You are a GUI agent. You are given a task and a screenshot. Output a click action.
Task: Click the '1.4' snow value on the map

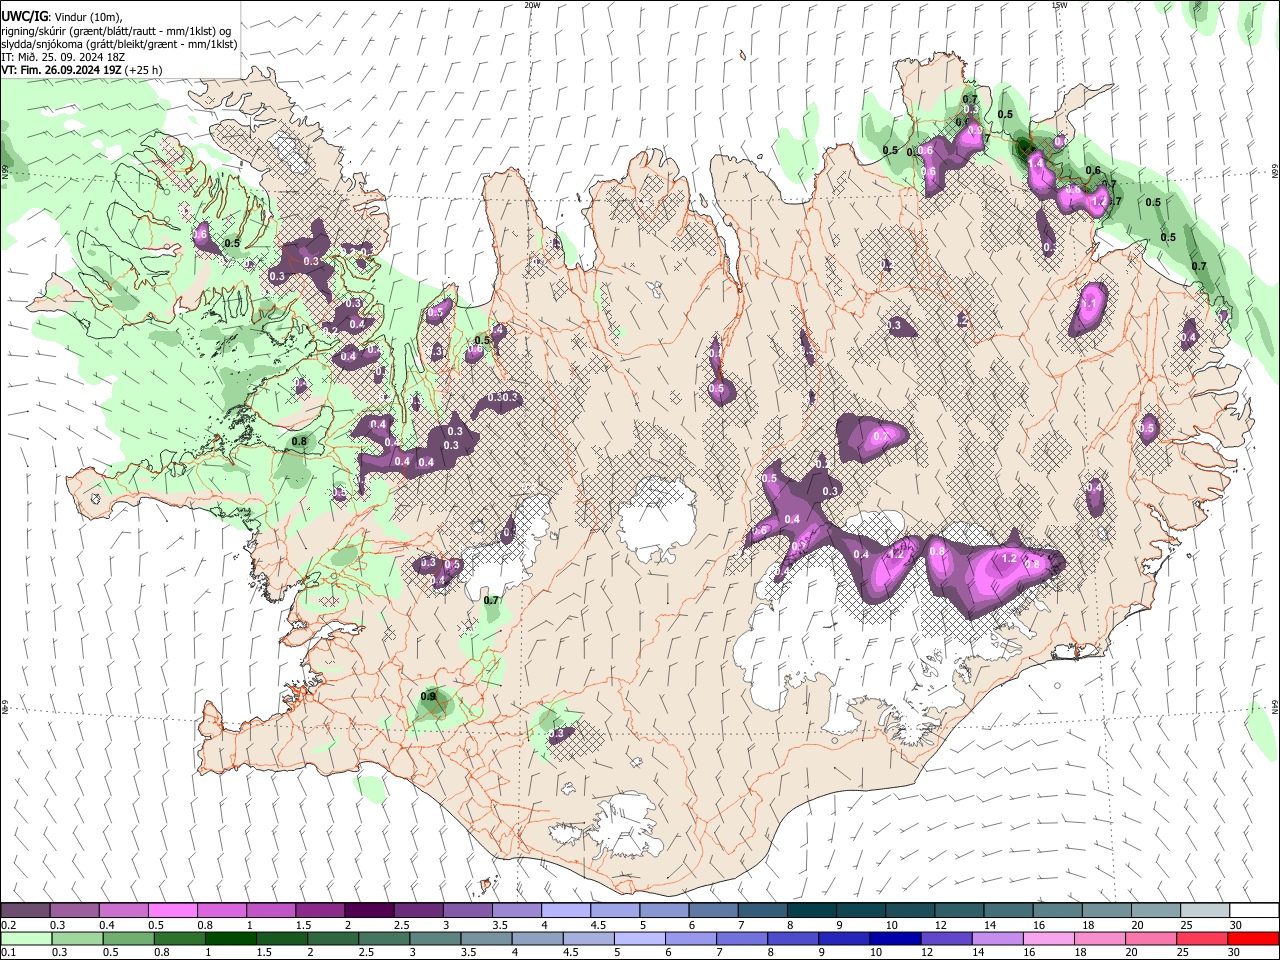(1036, 162)
